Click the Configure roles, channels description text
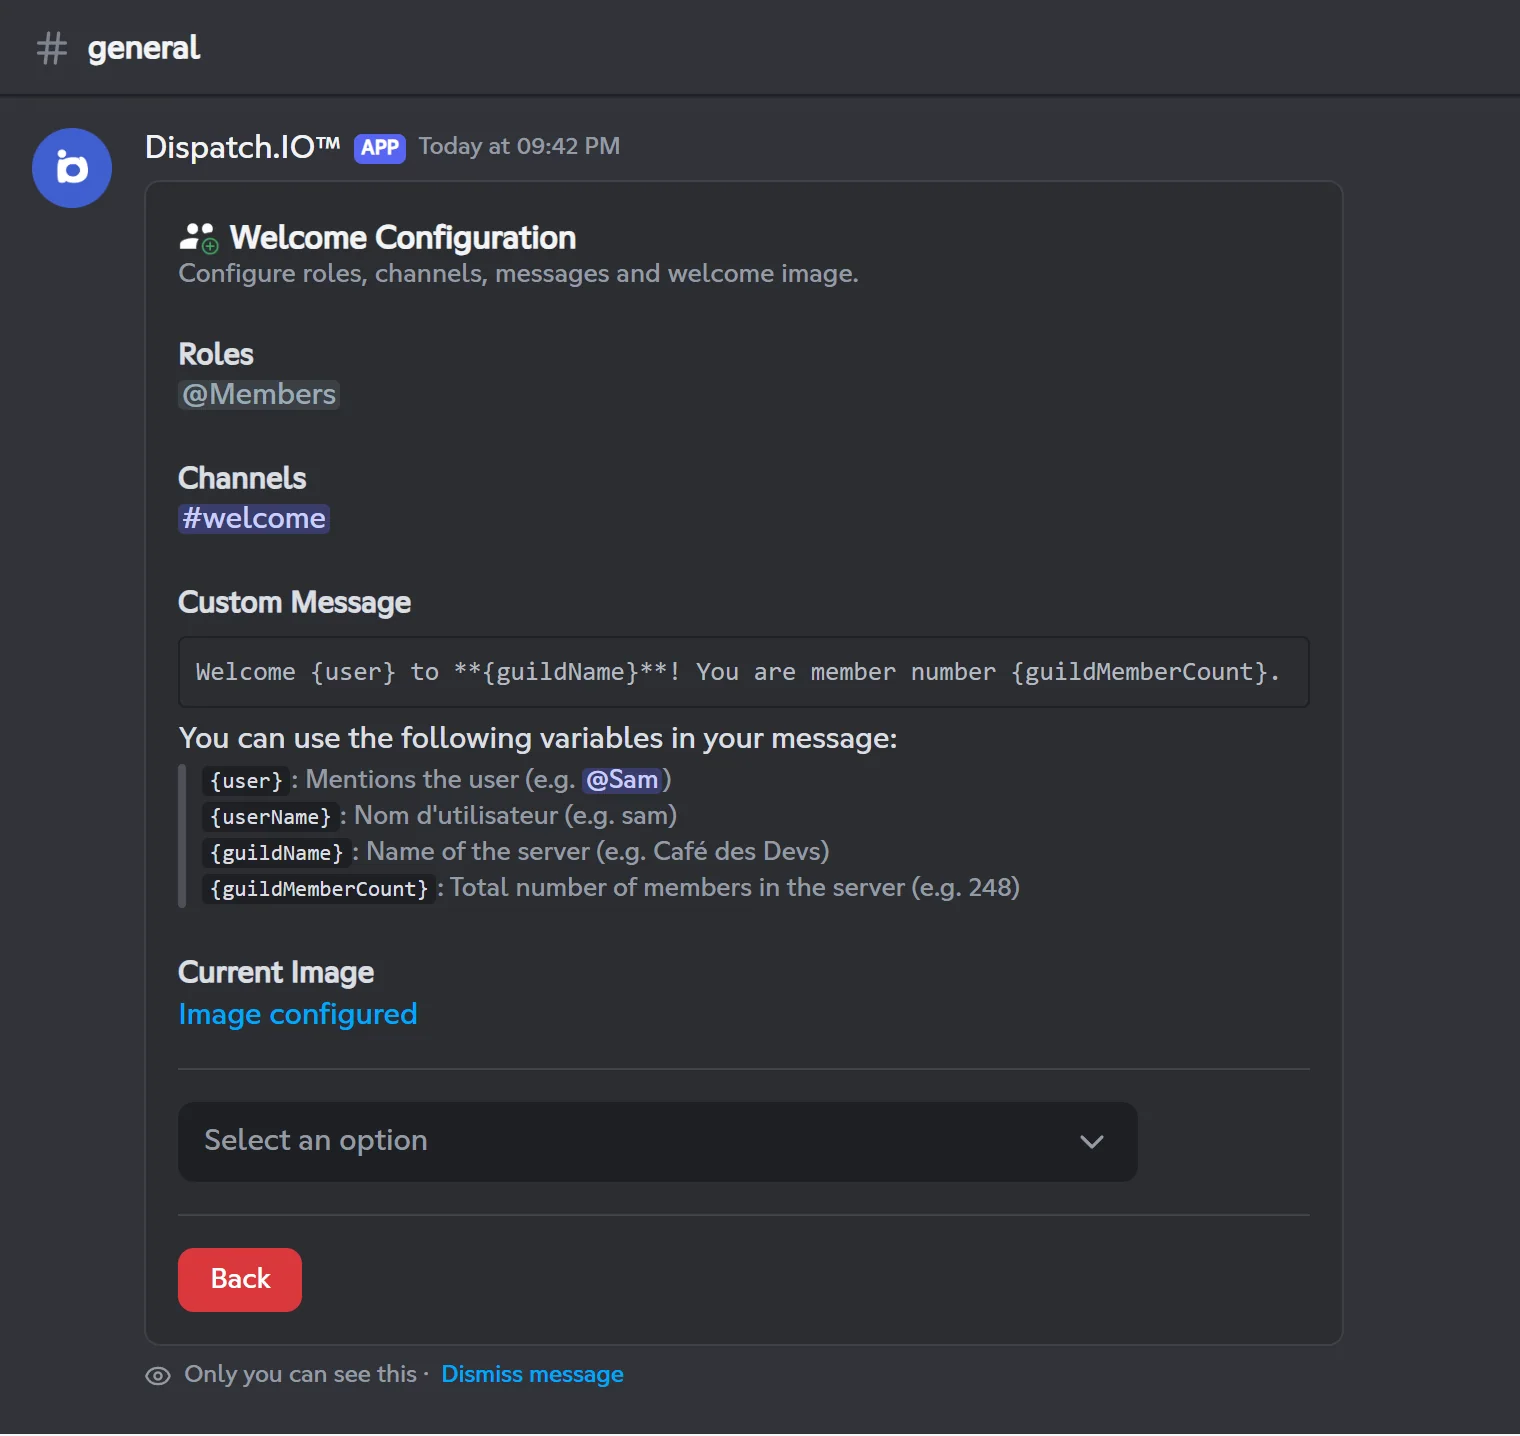 (518, 274)
